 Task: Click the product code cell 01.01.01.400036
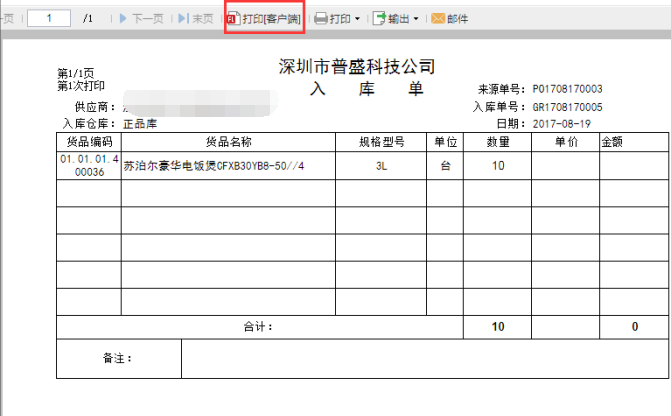tap(89, 166)
